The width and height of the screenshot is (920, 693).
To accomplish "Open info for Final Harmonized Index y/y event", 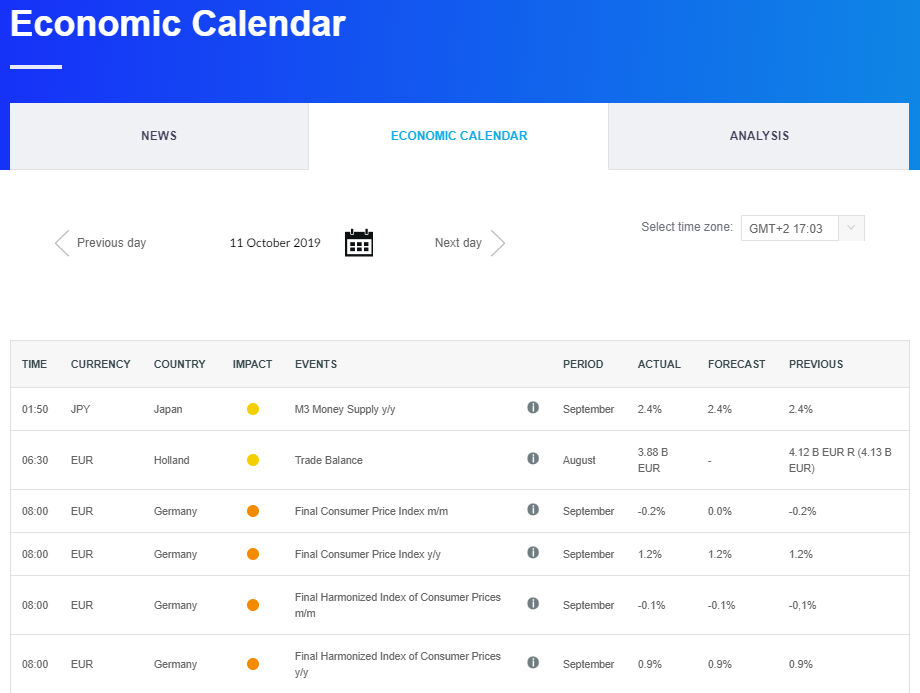I will (533, 662).
